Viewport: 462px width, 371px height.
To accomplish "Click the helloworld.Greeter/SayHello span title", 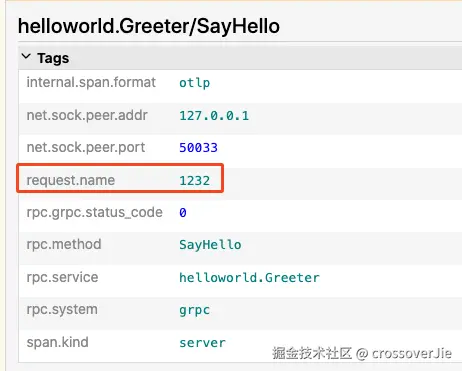I will coord(149,26).
